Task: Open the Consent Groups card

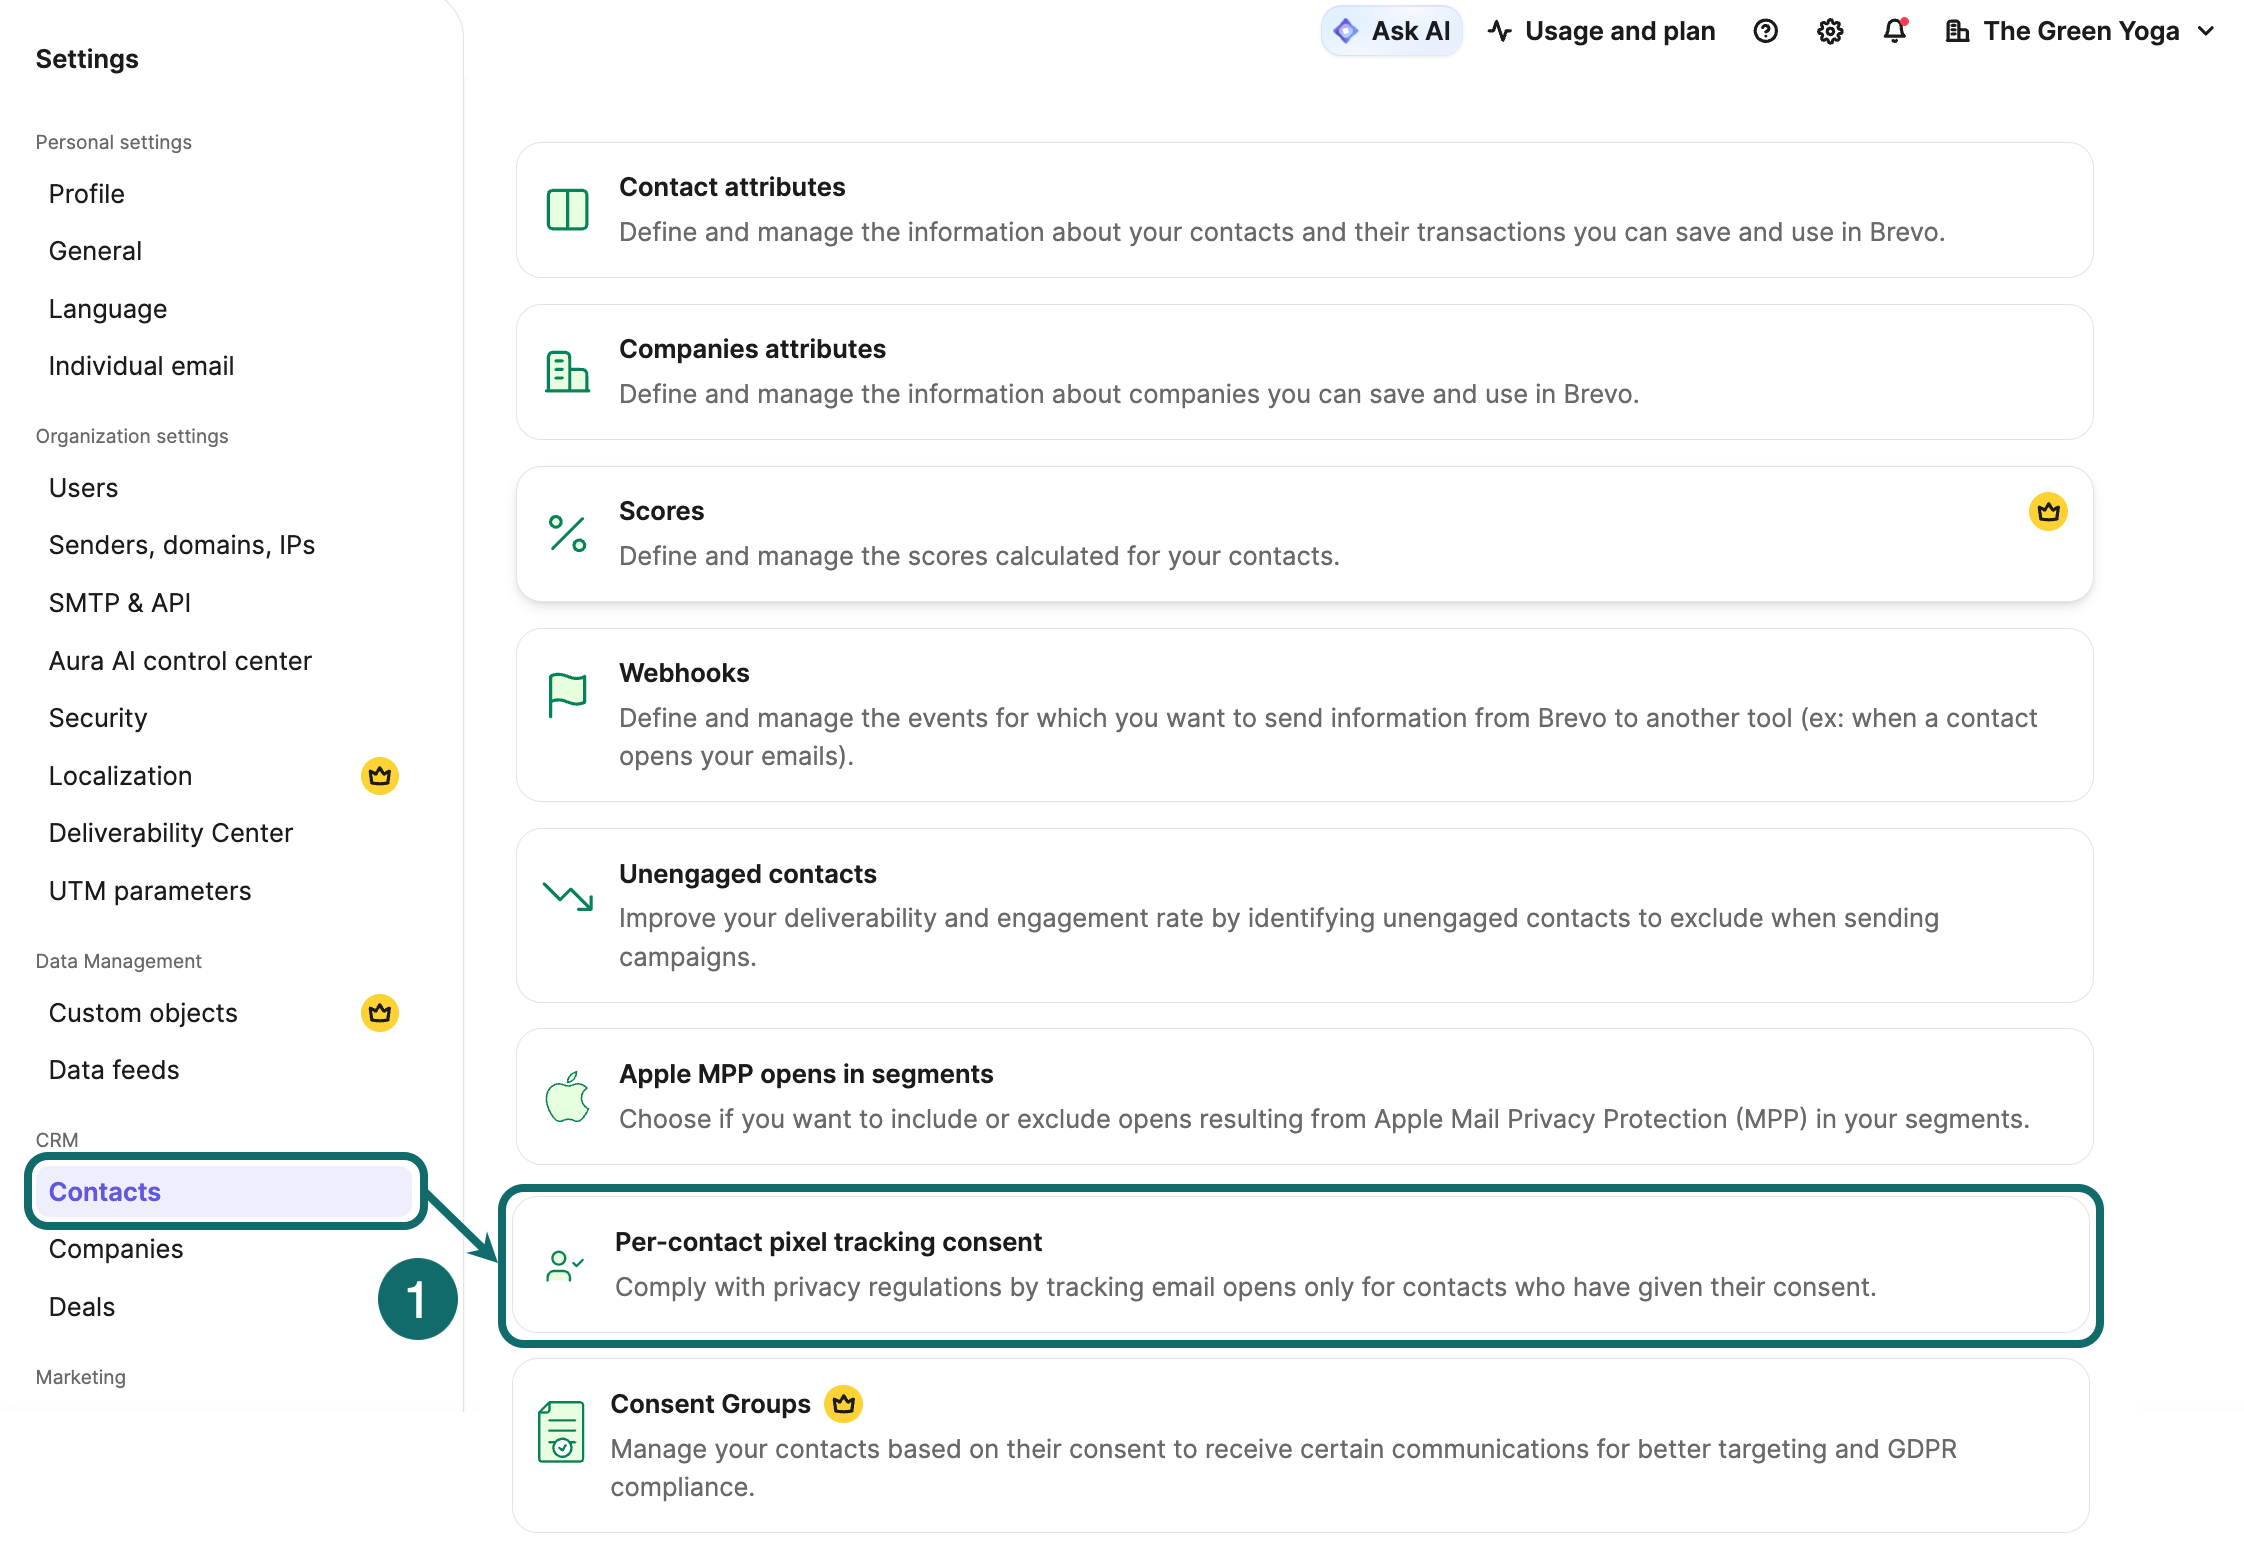Action: [x=1300, y=1446]
